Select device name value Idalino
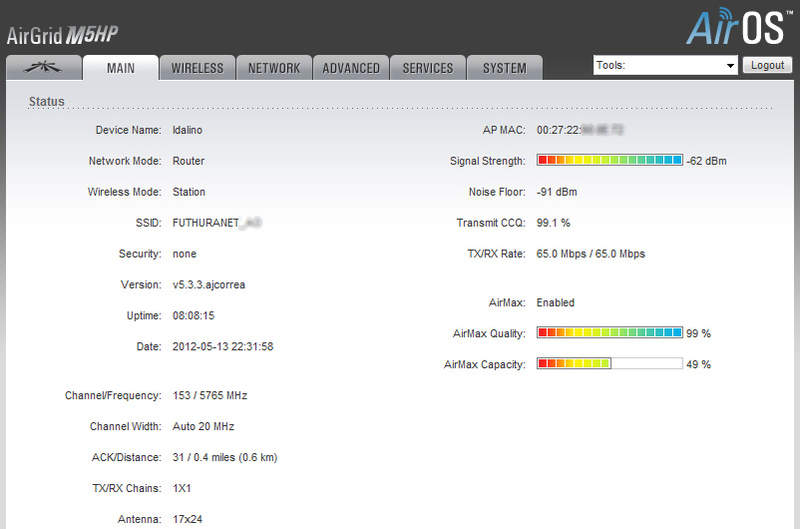This screenshot has width=800, height=529. point(187,130)
